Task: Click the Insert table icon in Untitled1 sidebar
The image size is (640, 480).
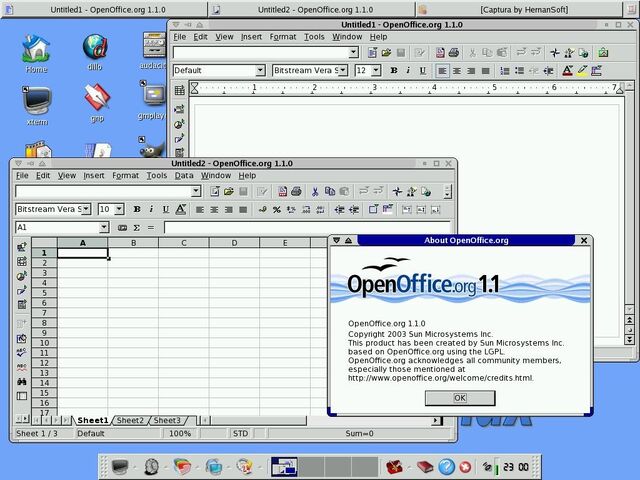Action: 180,90
